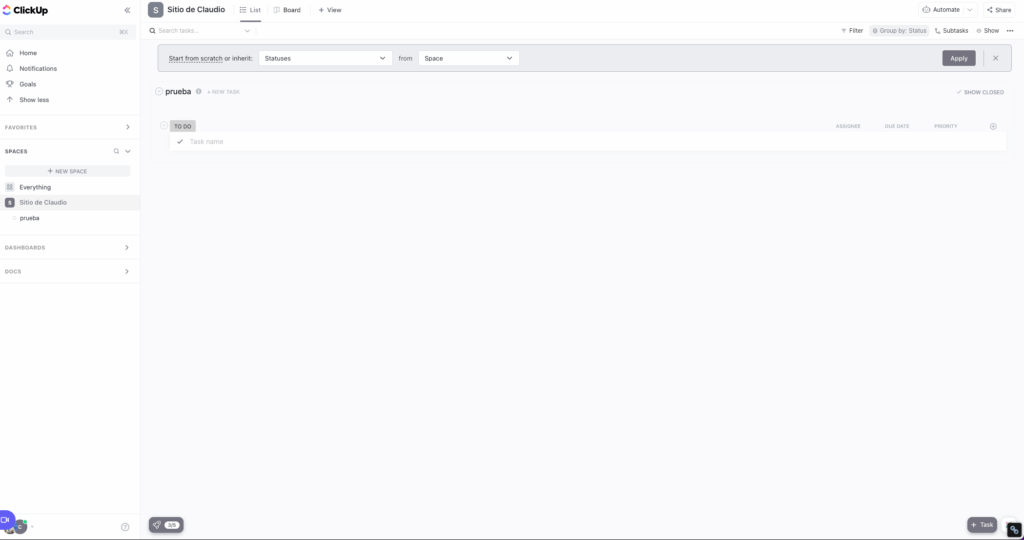Viewport: 1024px width, 540px height.
Task: Add a column with plus icon
Action: [x=993, y=126]
